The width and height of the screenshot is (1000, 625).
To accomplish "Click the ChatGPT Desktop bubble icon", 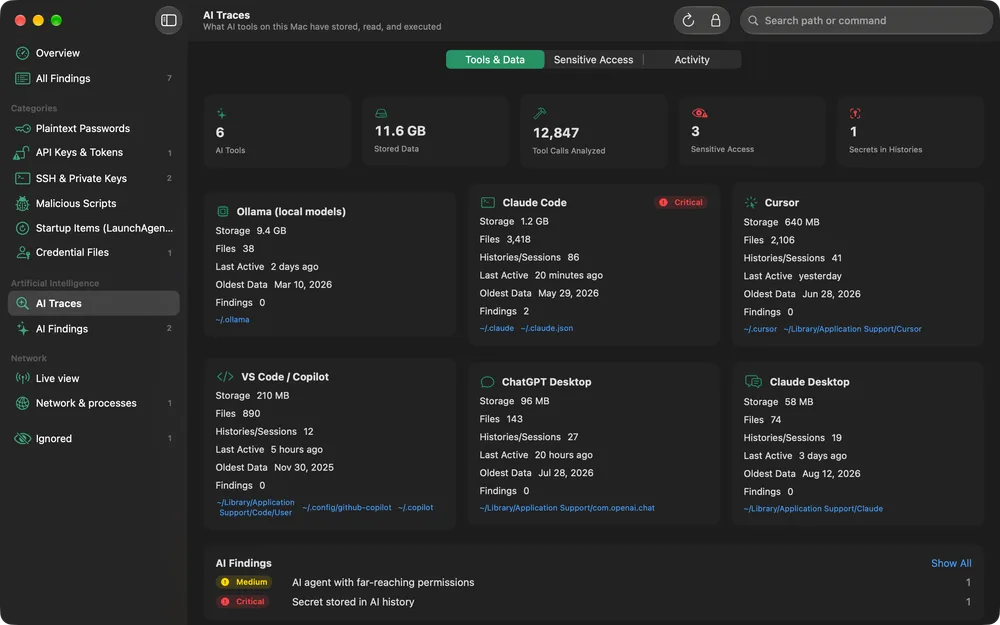I will (x=487, y=382).
